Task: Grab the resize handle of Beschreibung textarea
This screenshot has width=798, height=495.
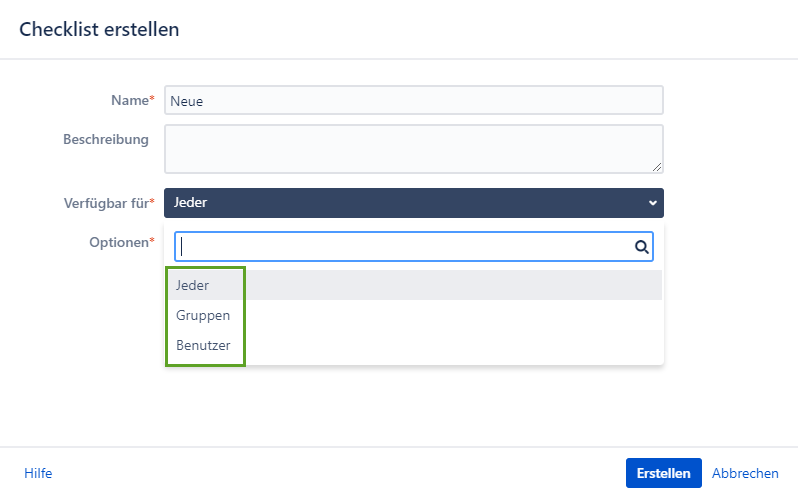Action: click(x=657, y=168)
